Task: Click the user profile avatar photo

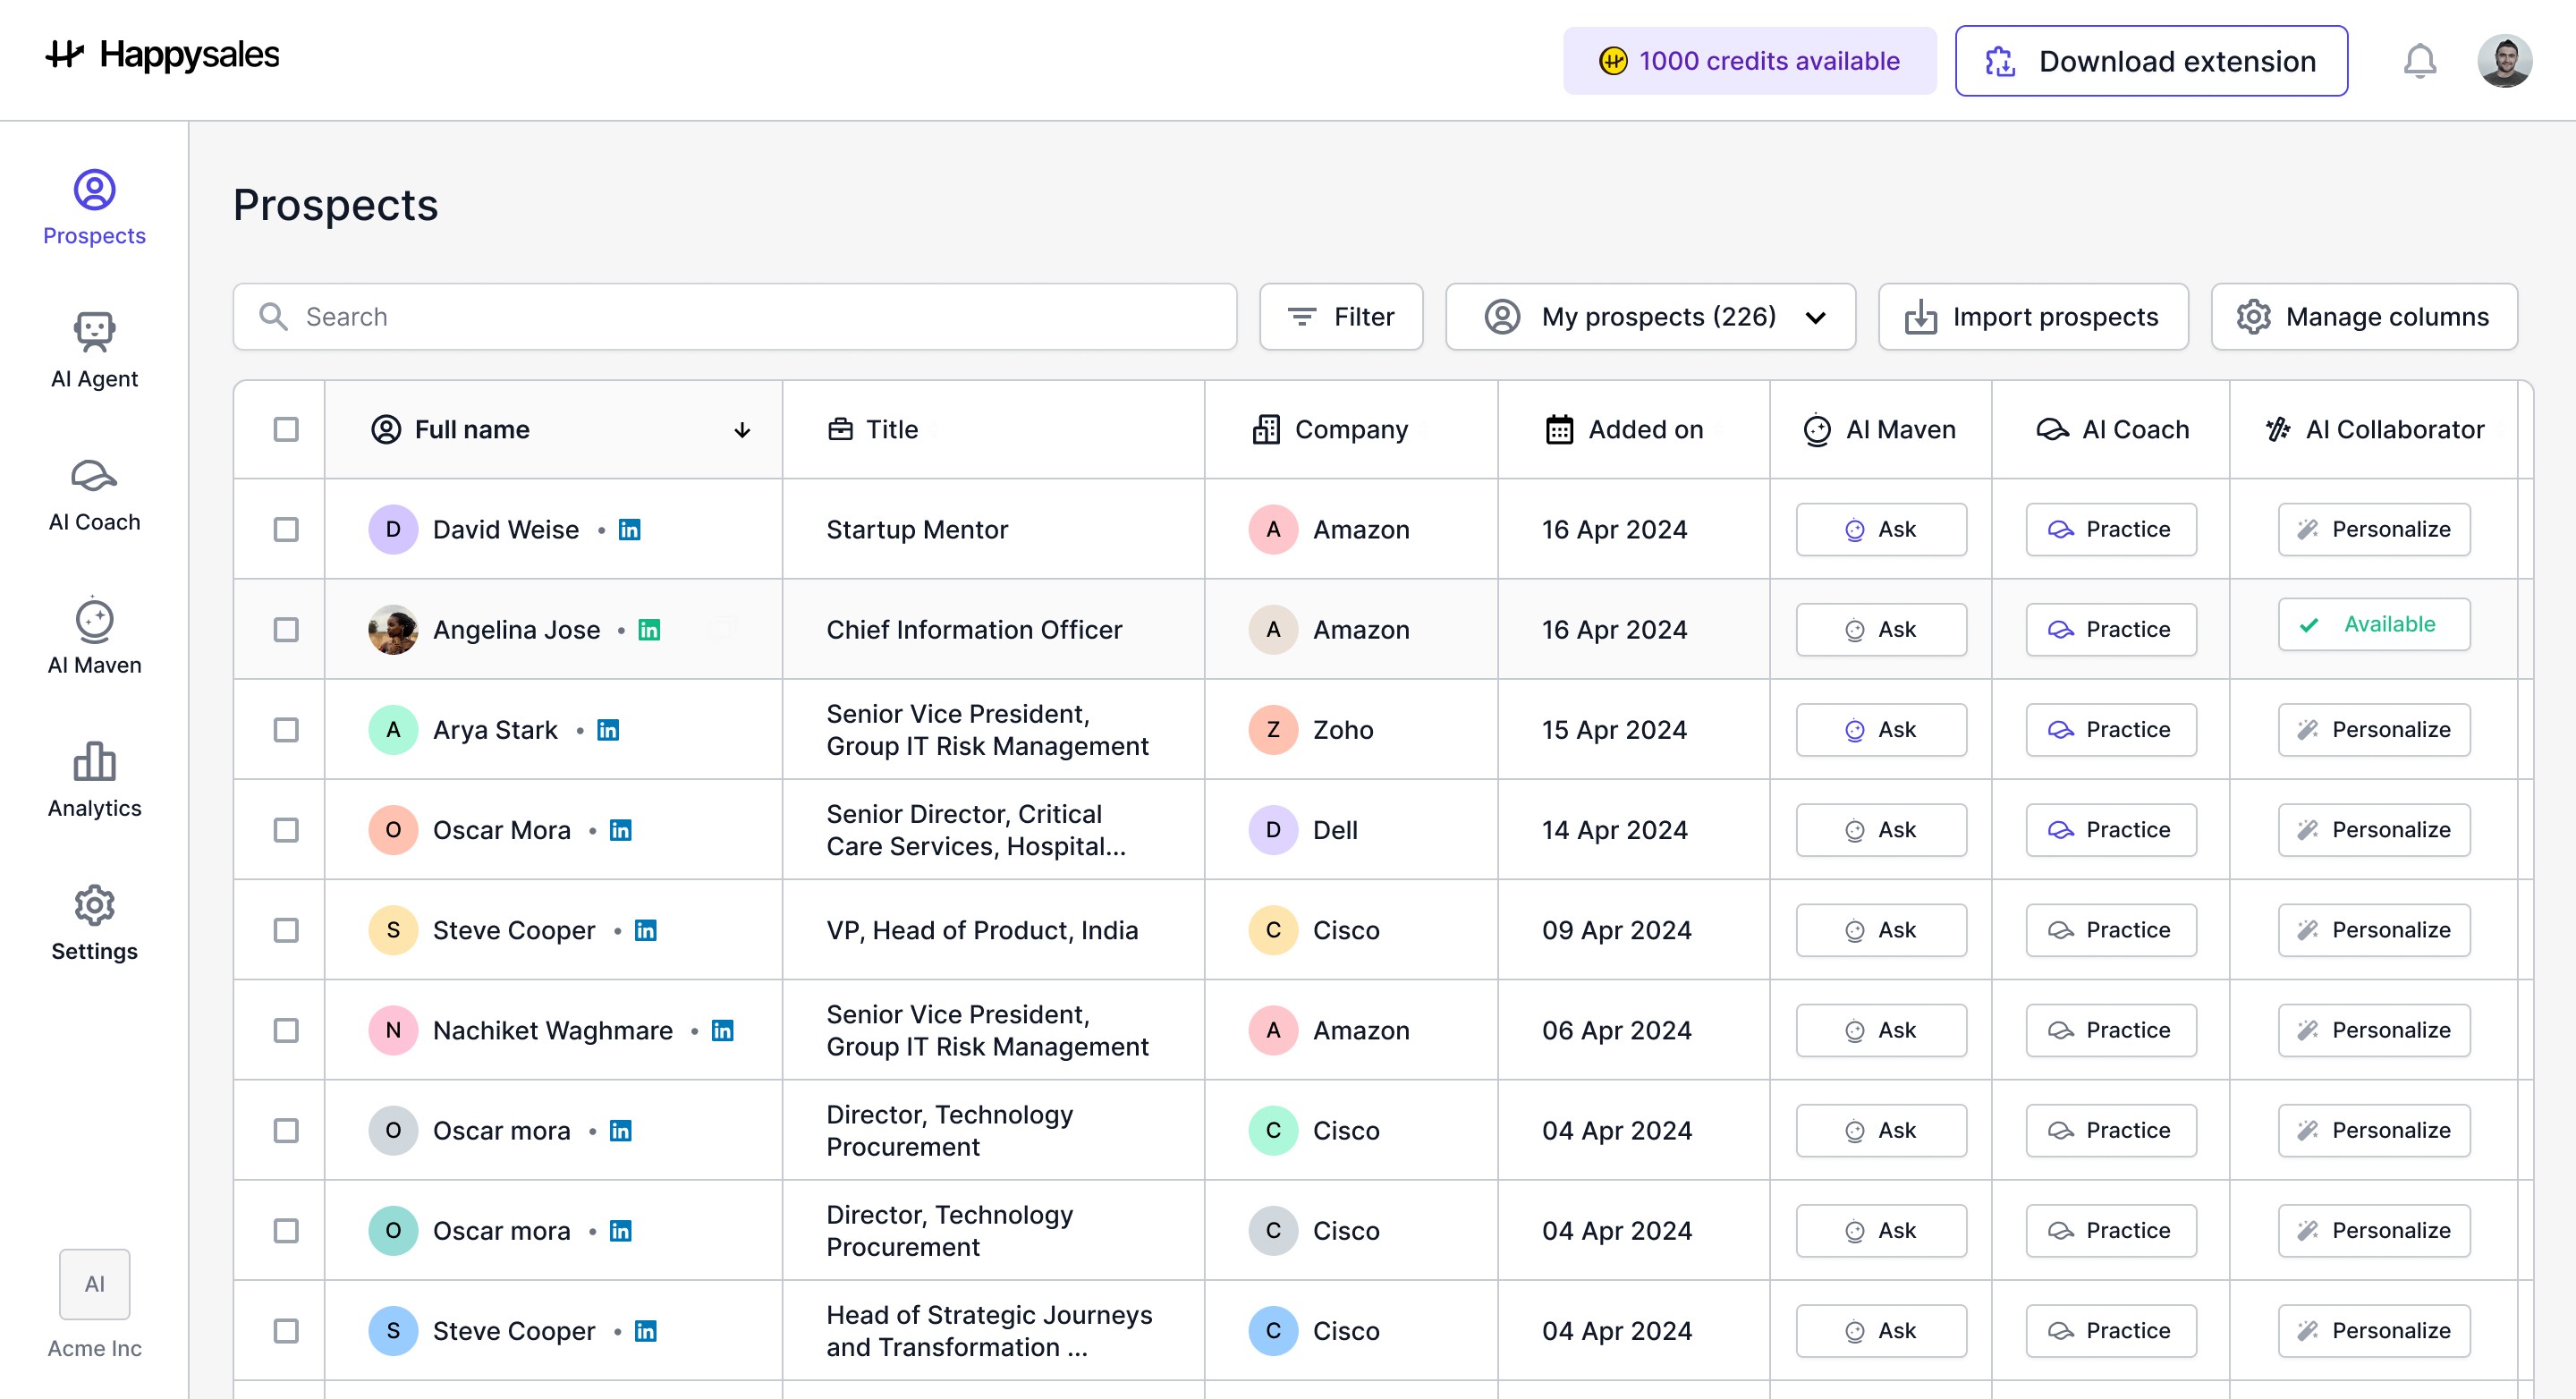Action: click(2504, 61)
